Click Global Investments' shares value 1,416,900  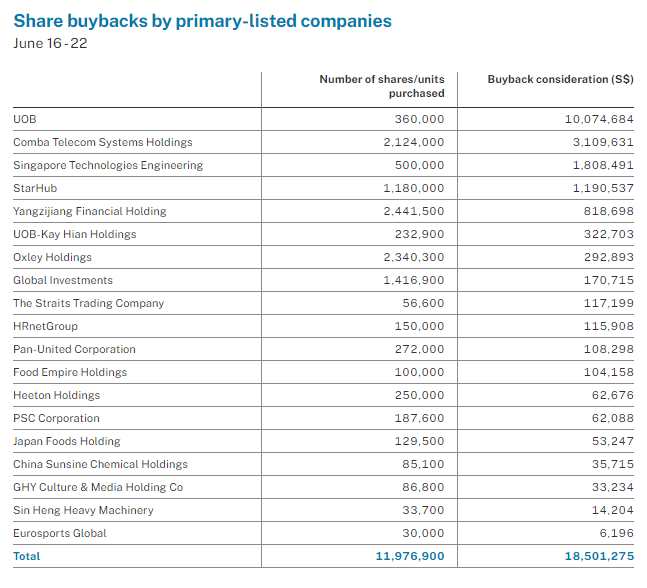414,280
